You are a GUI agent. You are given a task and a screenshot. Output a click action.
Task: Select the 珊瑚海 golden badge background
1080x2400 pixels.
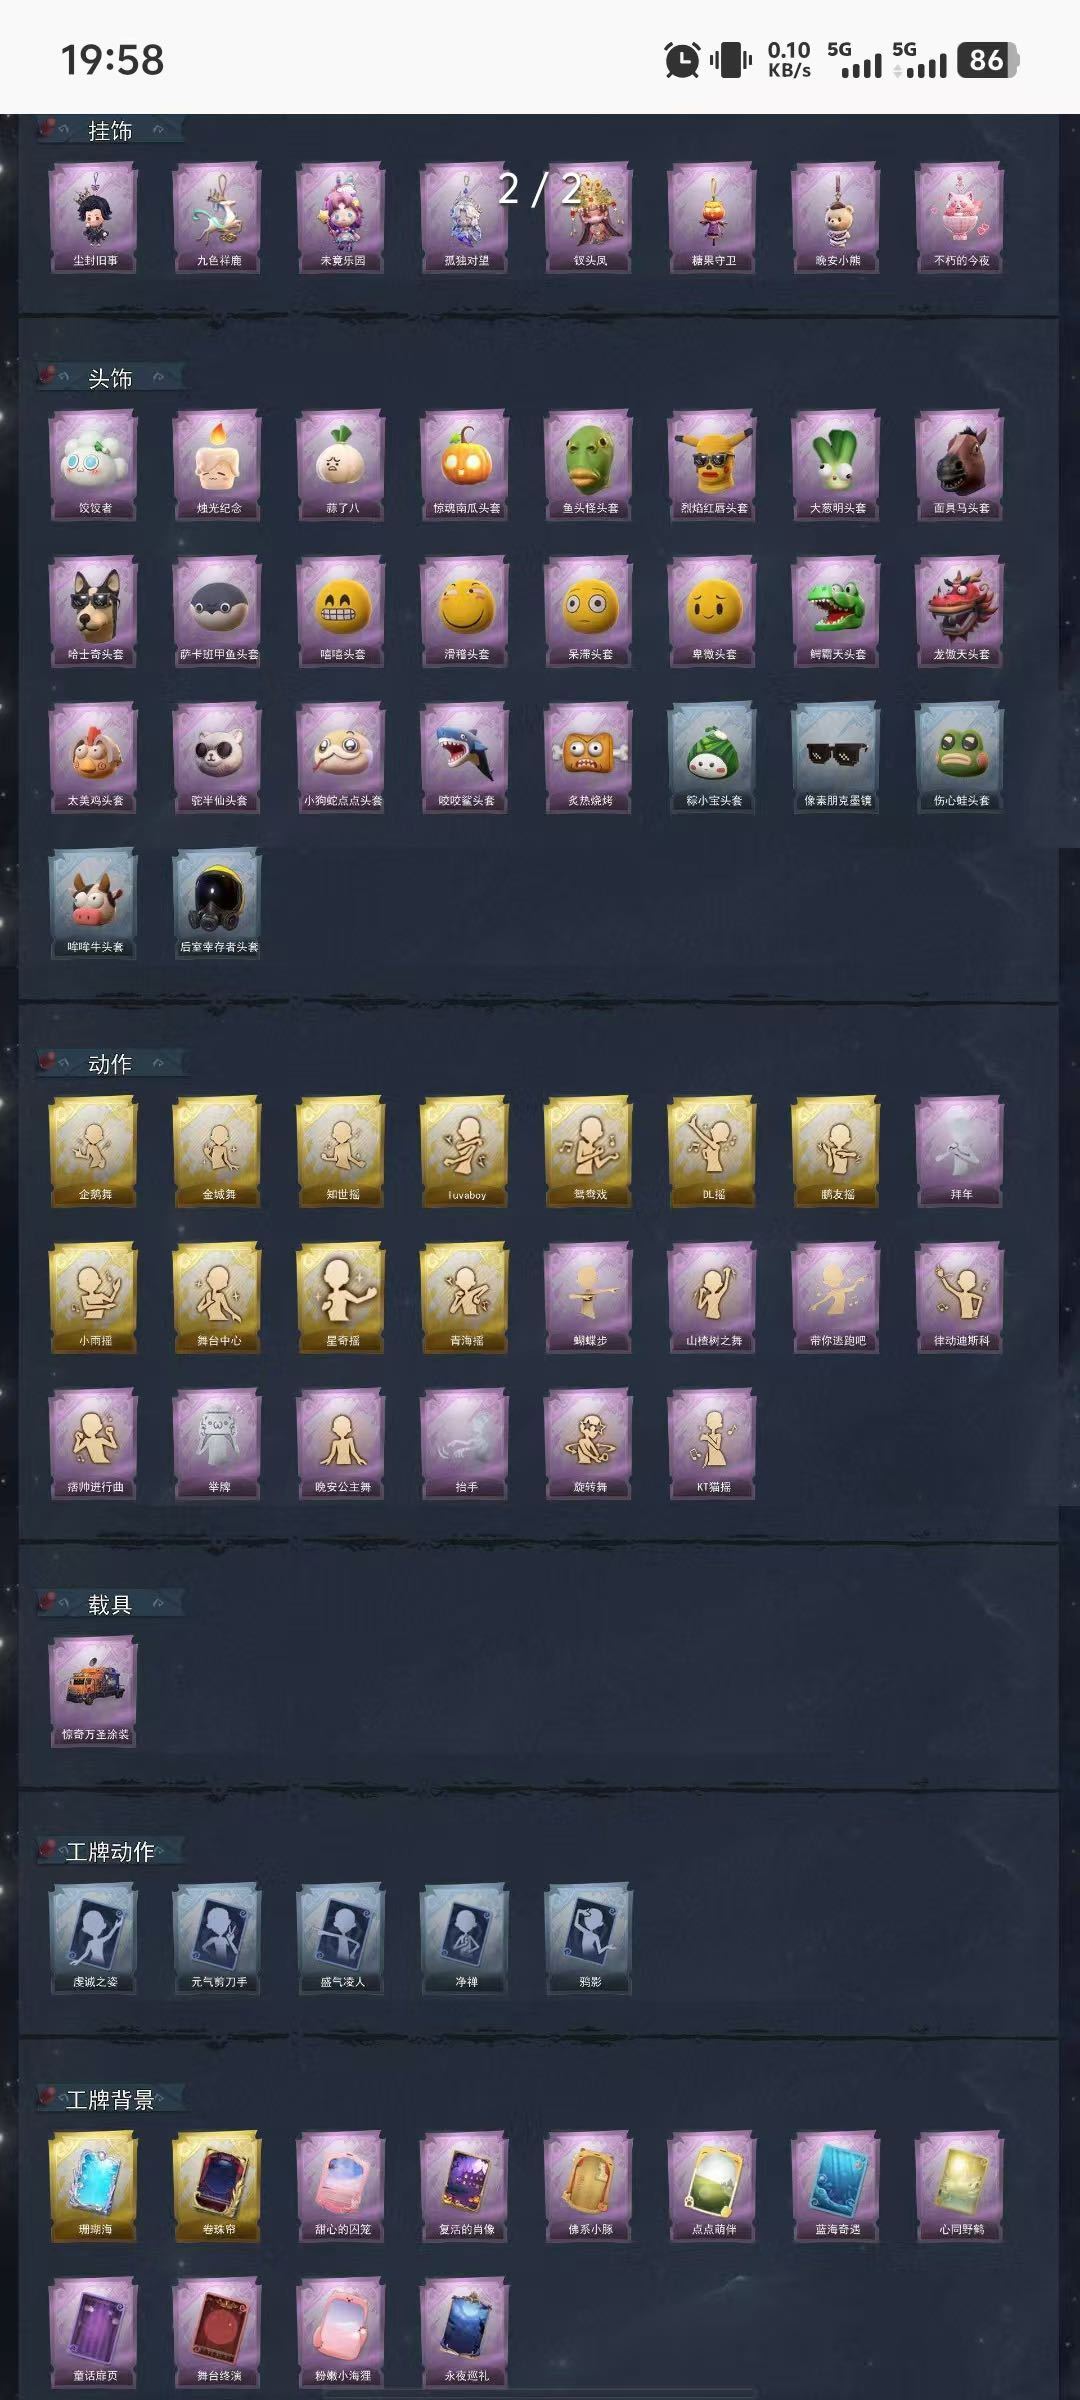(95, 2186)
